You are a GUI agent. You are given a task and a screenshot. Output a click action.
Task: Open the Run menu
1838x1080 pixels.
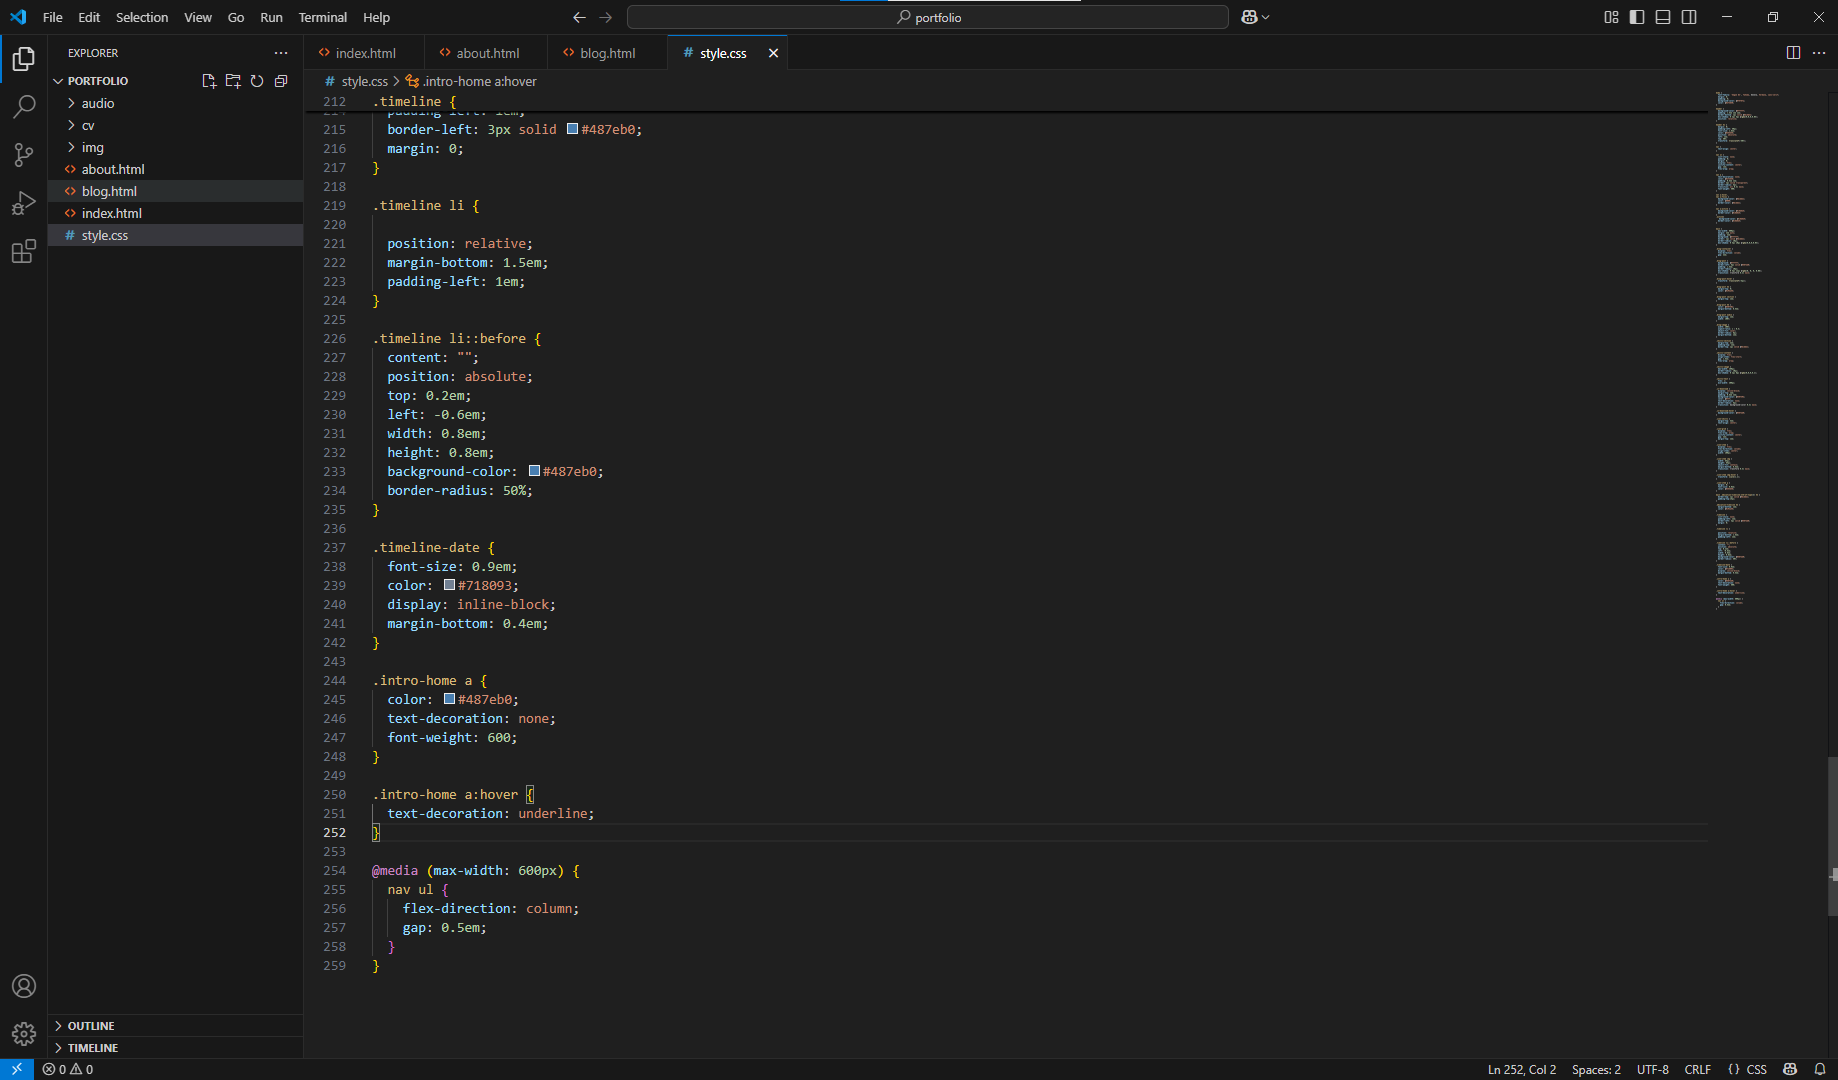pyautogui.click(x=271, y=17)
